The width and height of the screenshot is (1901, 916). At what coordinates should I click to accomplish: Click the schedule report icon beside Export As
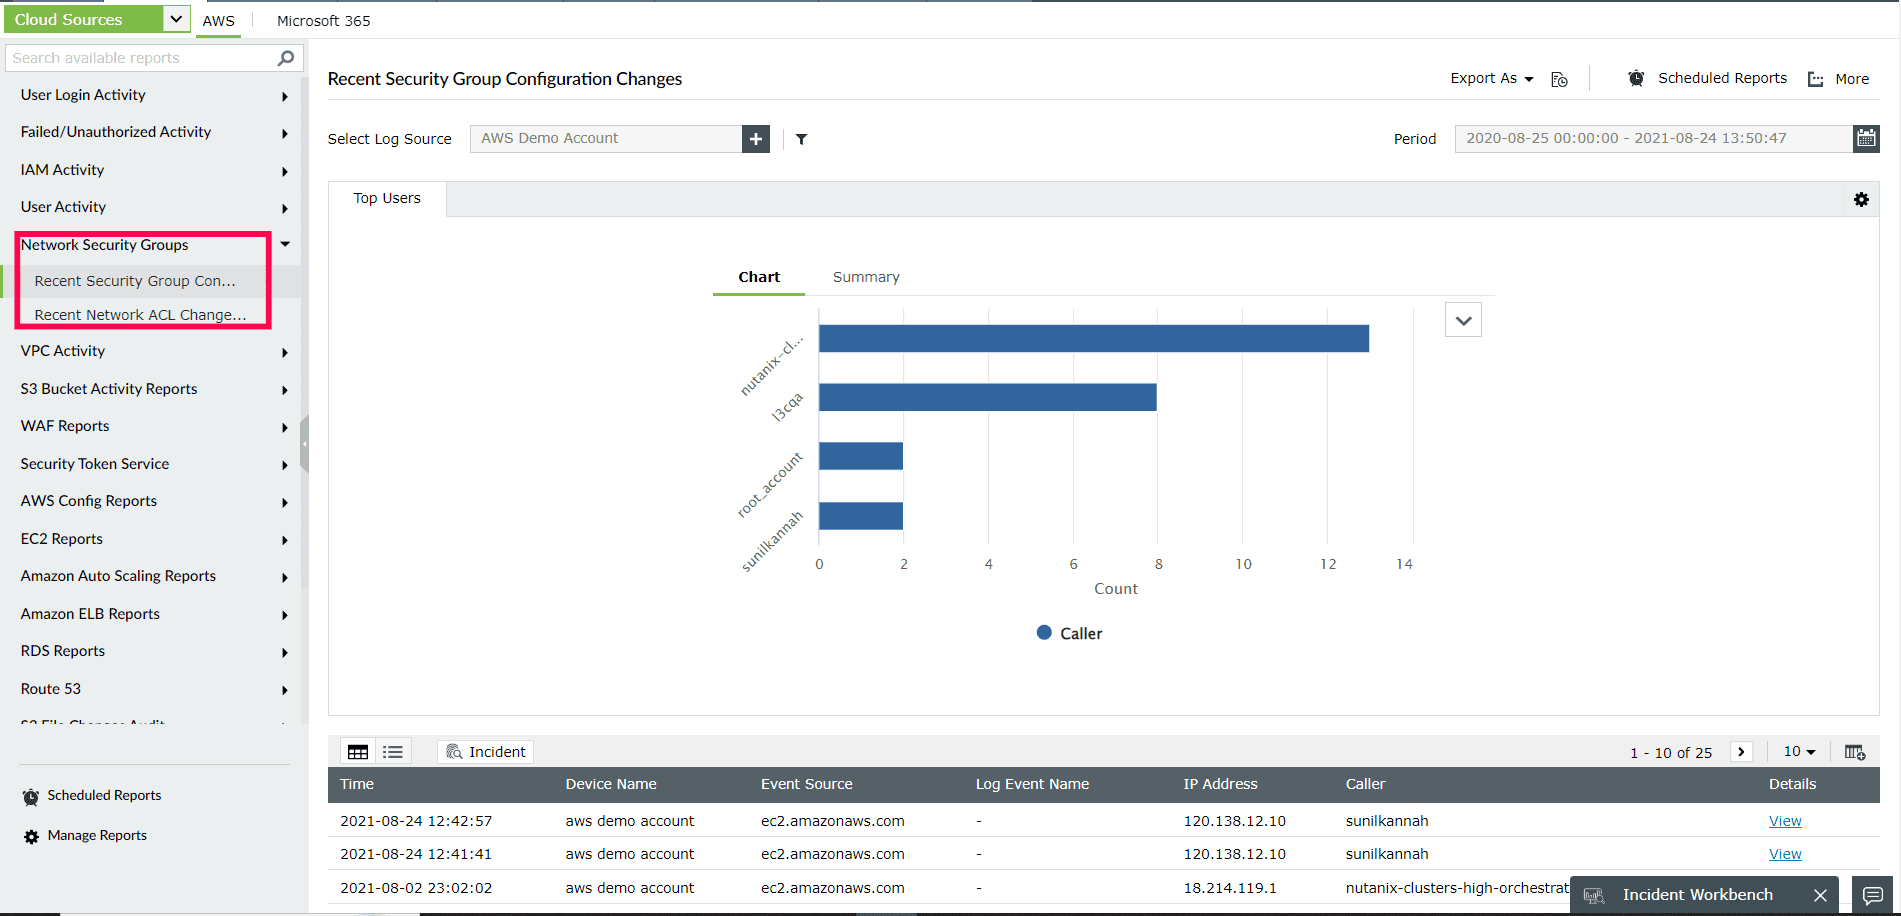point(1558,78)
